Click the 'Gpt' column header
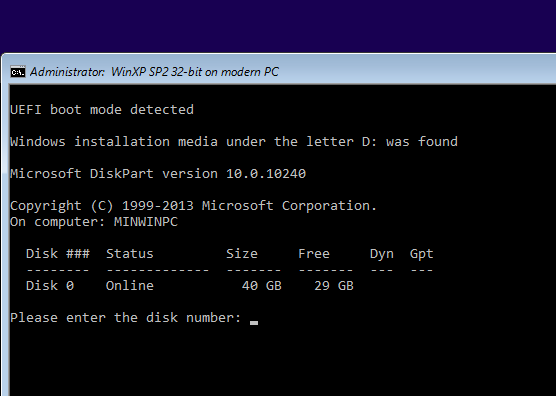This screenshot has width=556, height=396. [x=422, y=254]
